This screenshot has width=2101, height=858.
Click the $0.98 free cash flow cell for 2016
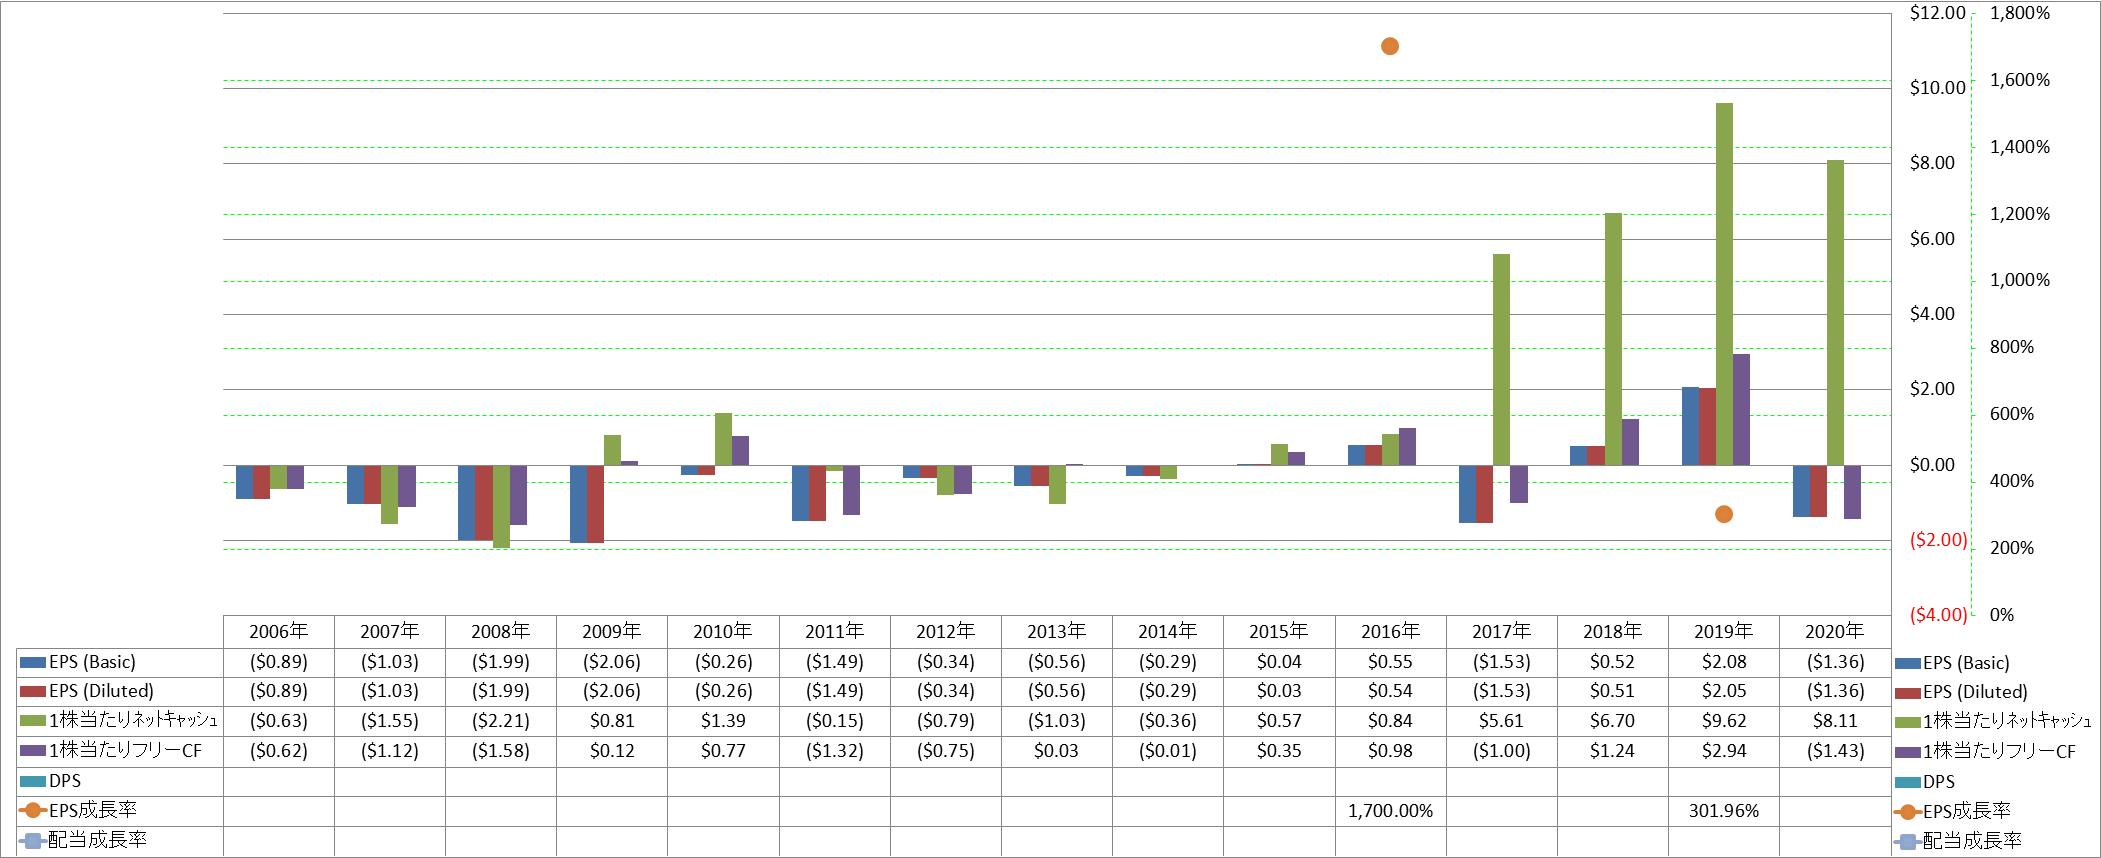pyautogui.click(x=1390, y=751)
